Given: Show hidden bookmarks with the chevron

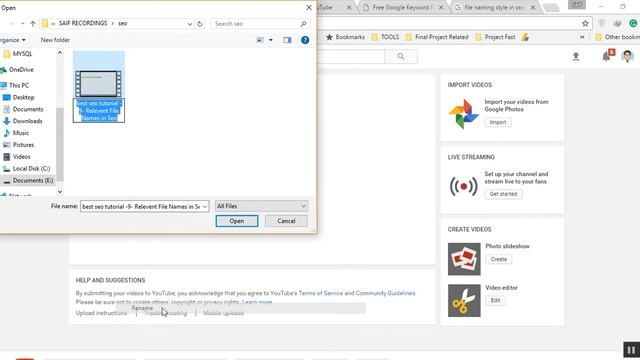Looking at the screenshot, I should coord(582,37).
